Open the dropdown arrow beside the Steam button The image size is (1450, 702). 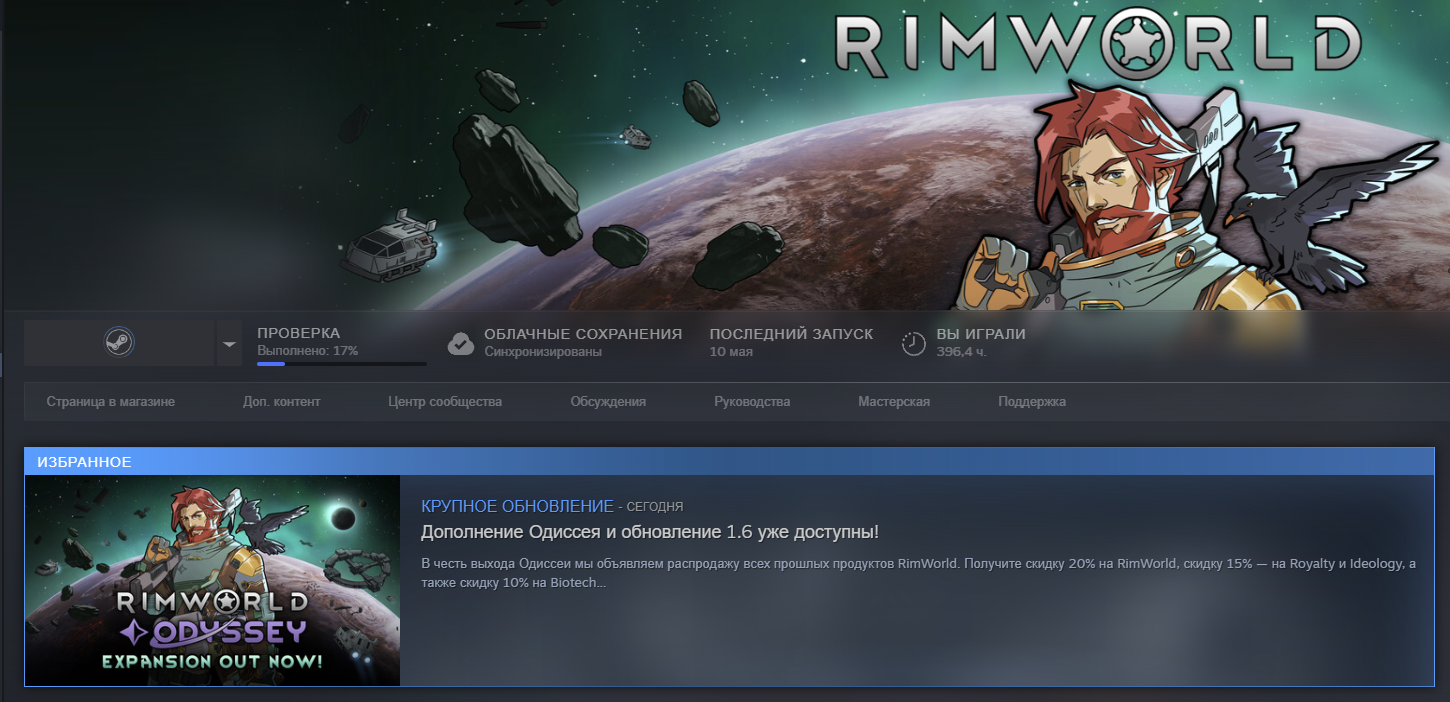[230, 343]
